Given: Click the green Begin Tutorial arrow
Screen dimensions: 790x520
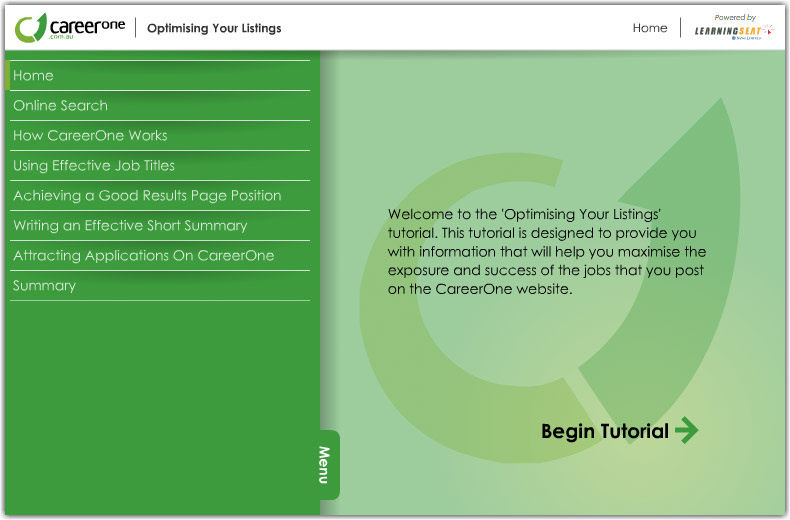Looking at the screenshot, I should click(687, 430).
